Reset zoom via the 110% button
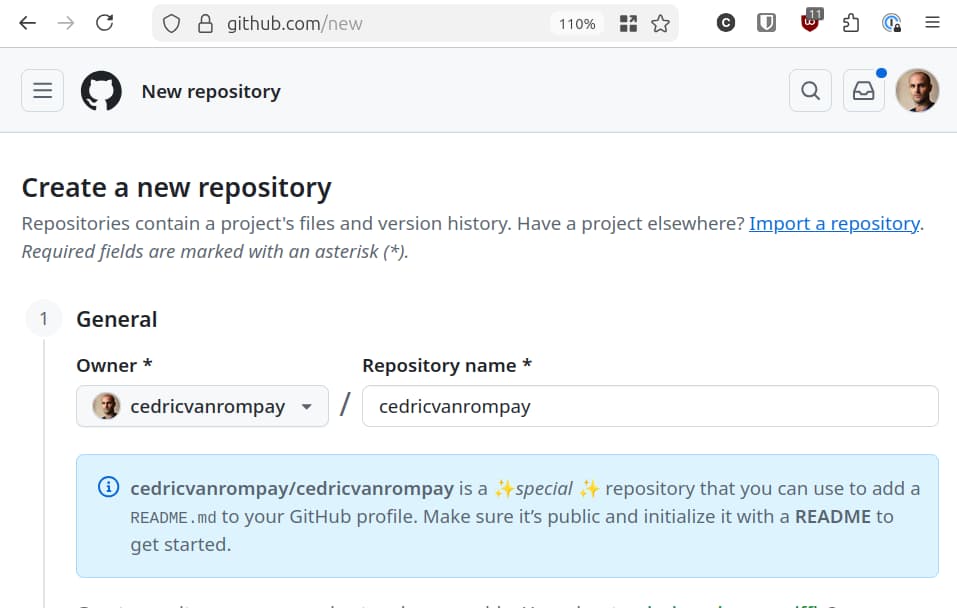The width and height of the screenshot is (957, 608). pos(577,24)
